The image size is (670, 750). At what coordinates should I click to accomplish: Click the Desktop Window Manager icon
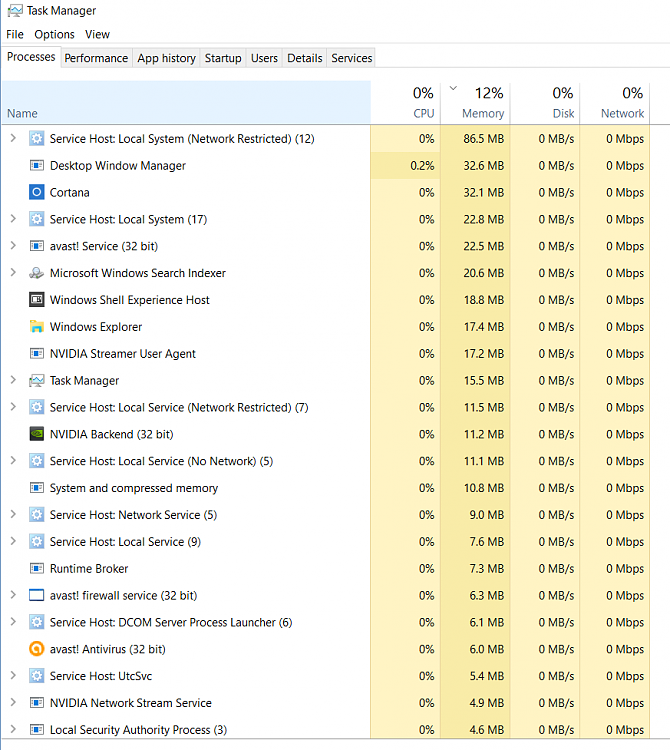coord(37,166)
